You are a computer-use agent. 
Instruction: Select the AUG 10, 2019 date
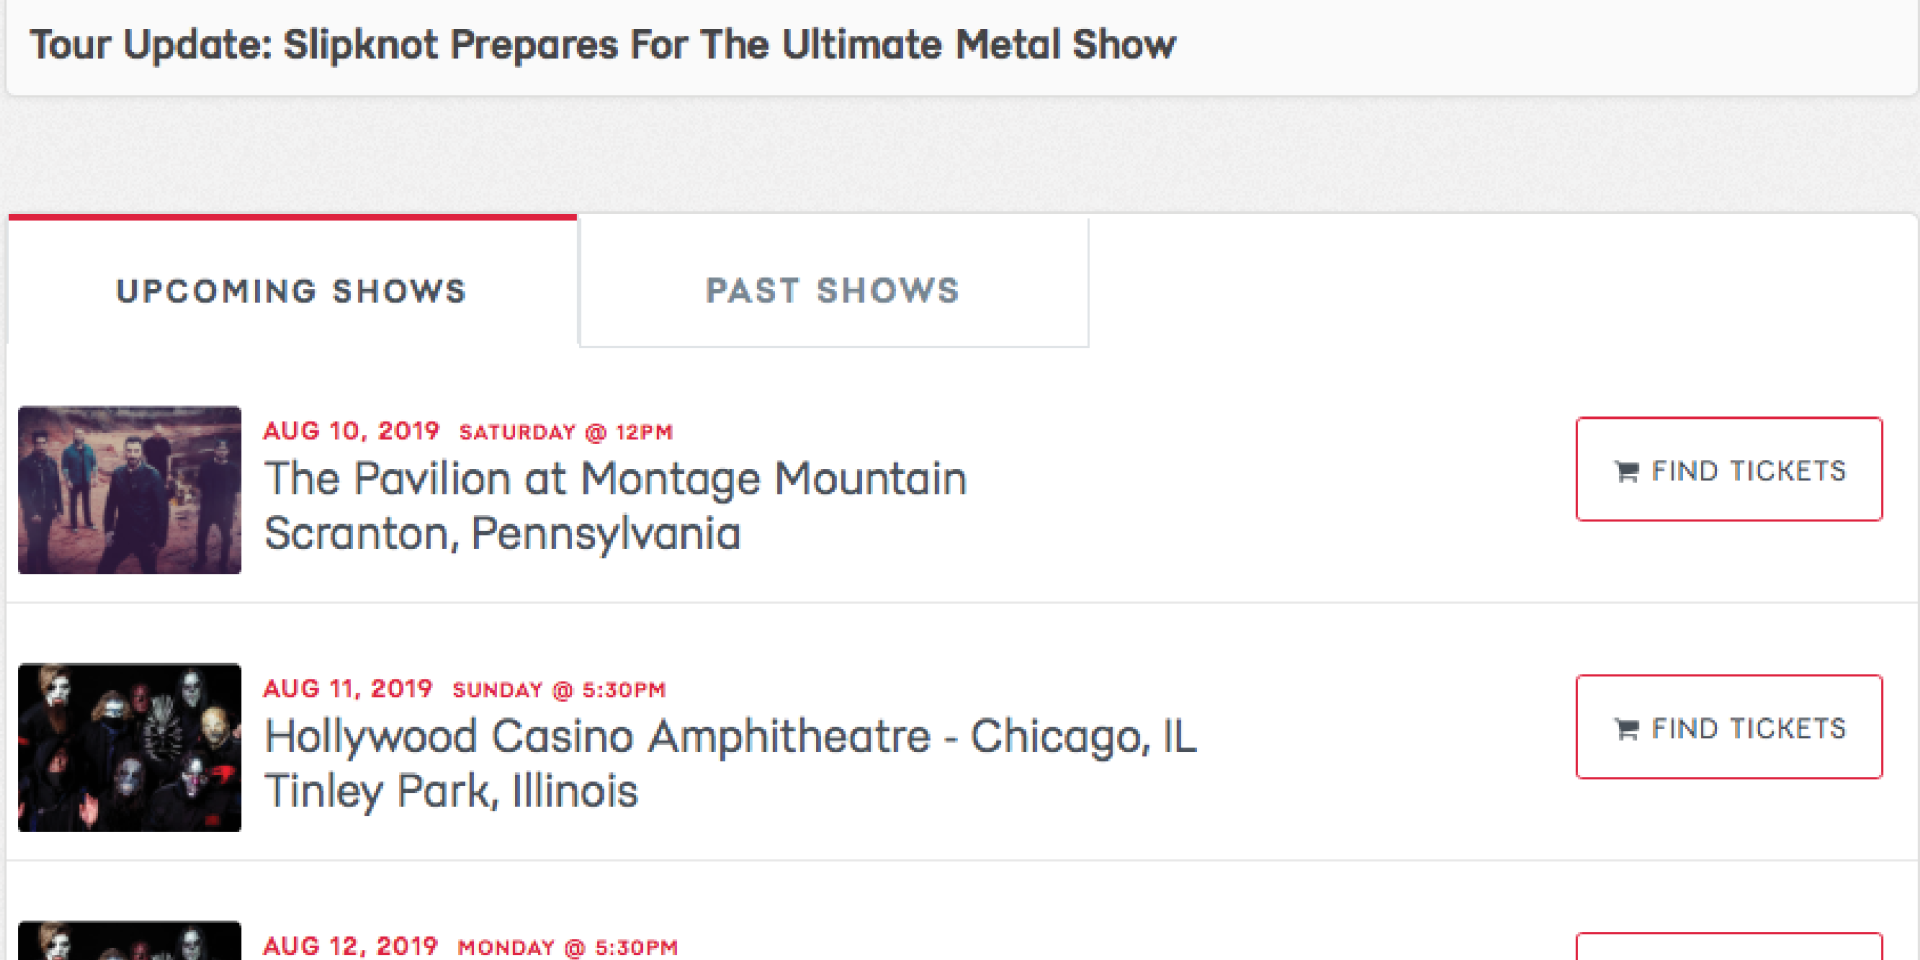pos(351,431)
